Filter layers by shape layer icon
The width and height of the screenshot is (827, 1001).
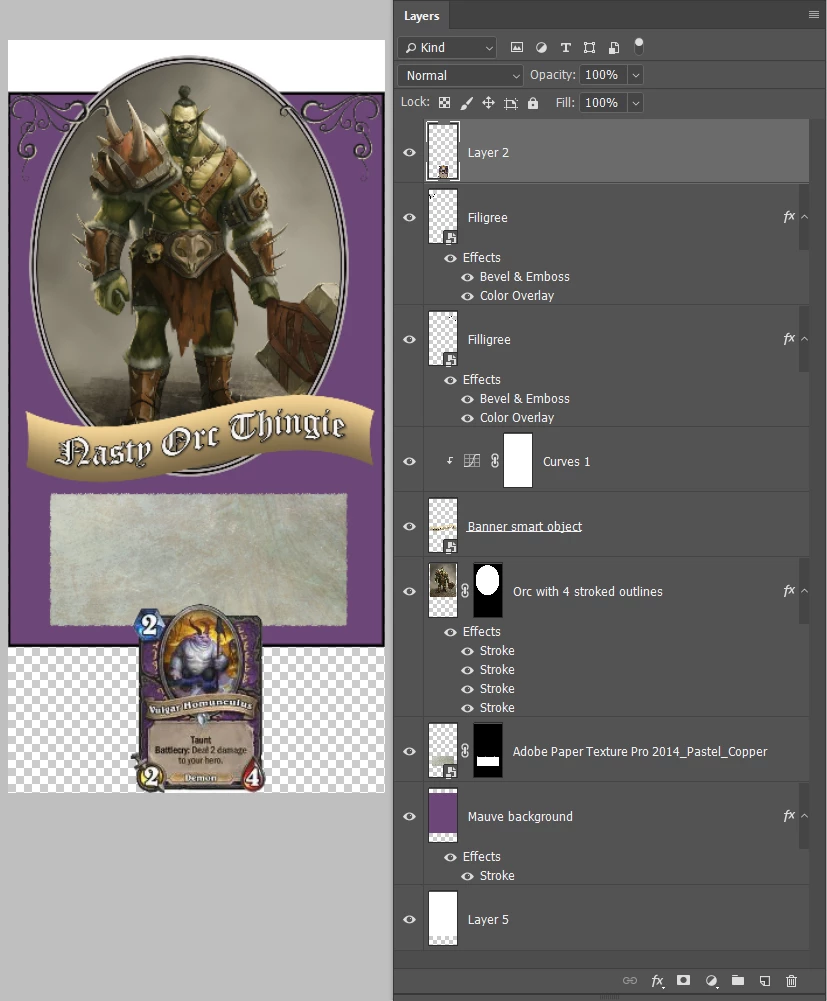pos(589,47)
